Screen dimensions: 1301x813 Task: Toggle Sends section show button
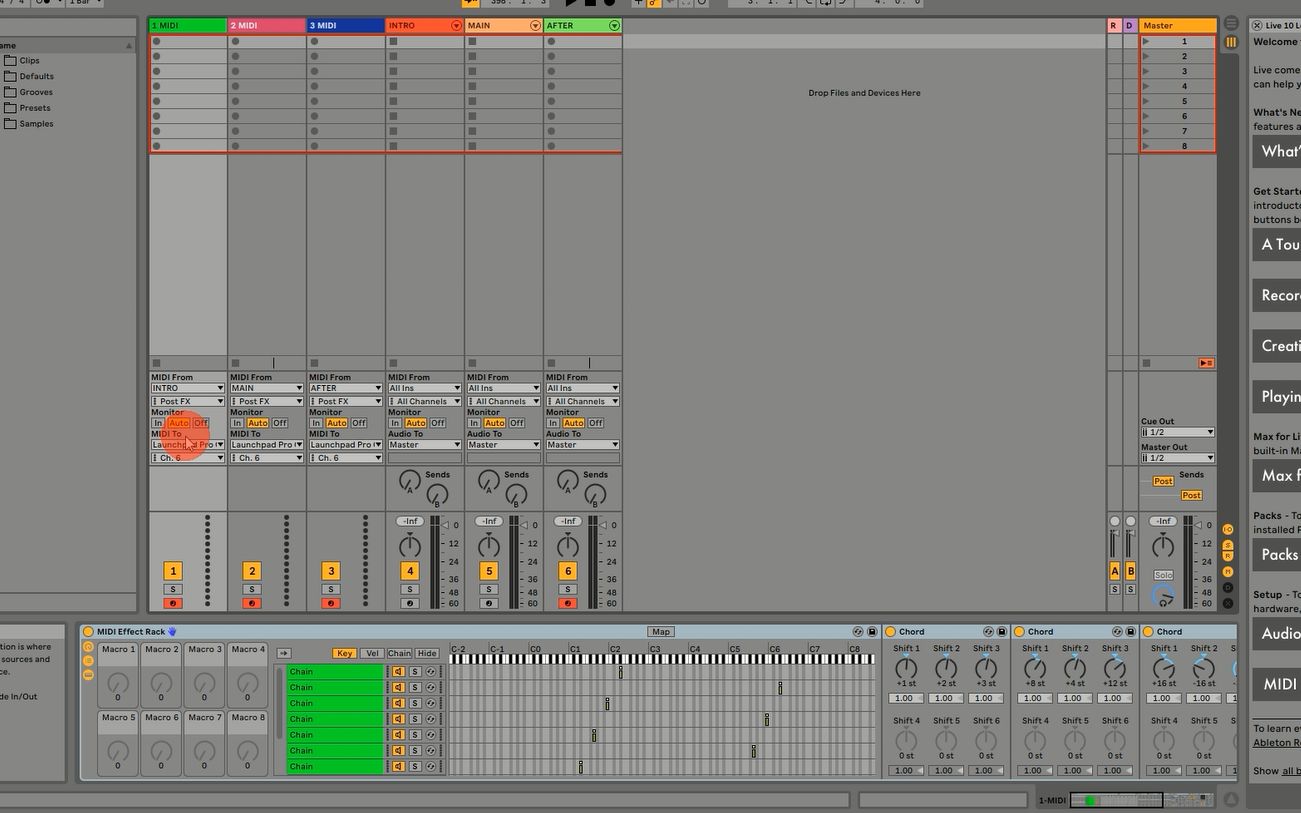(x=1228, y=545)
